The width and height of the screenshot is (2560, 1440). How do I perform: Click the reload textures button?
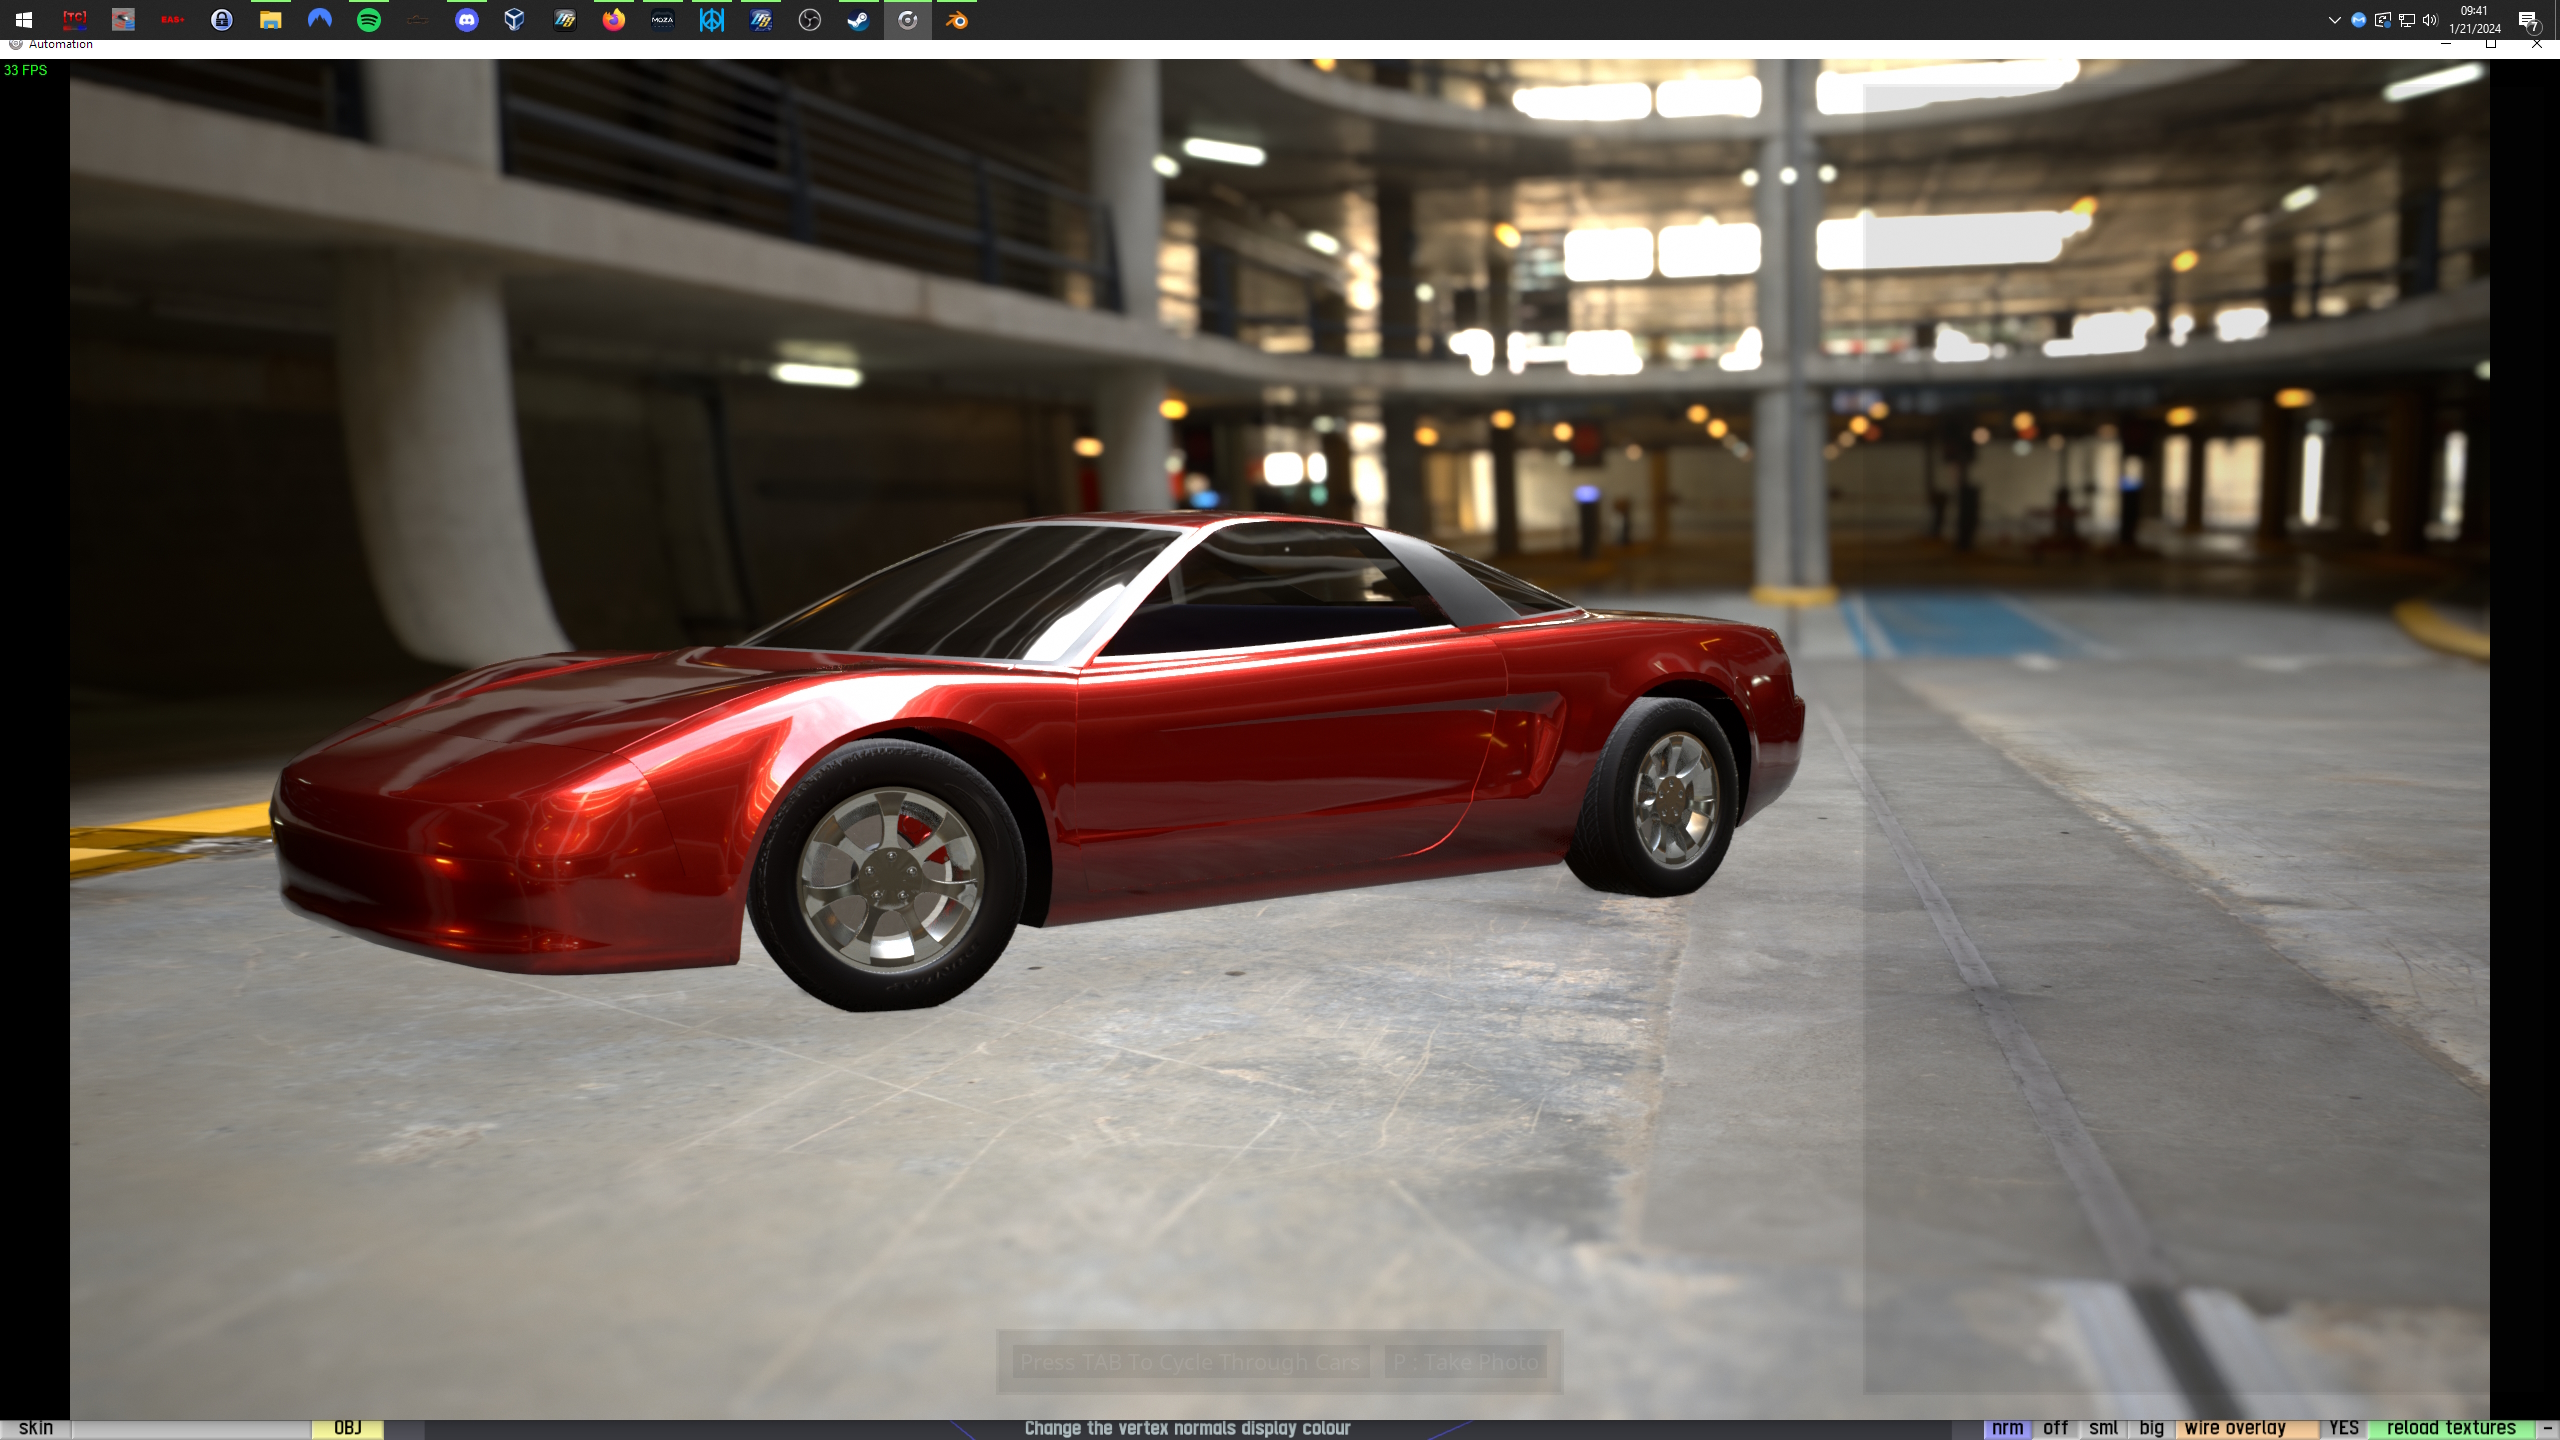point(2450,1428)
